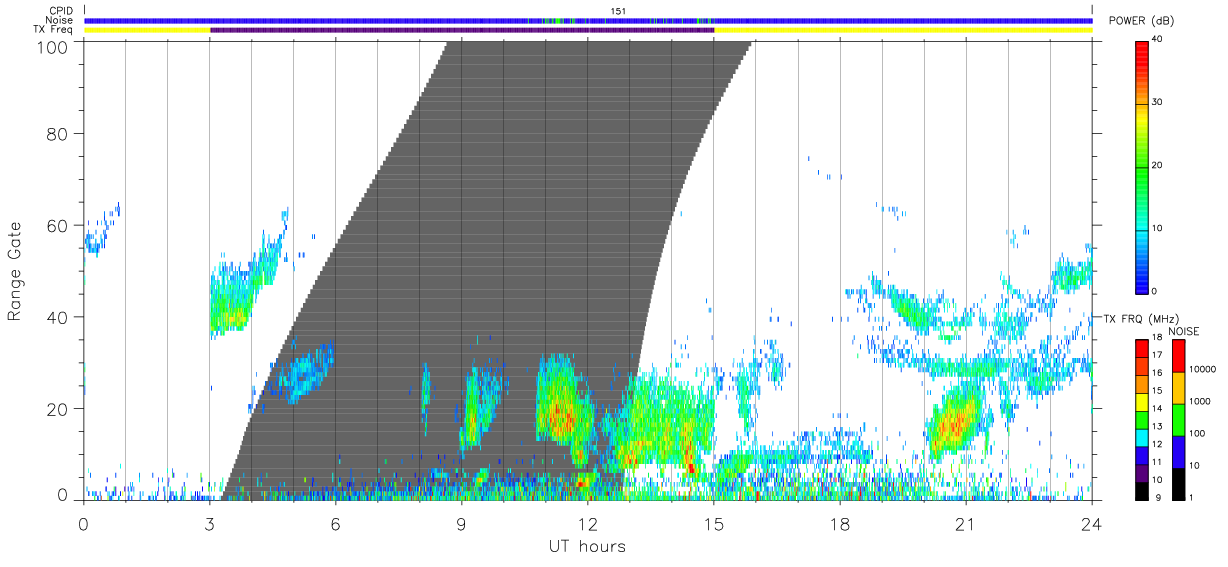Pick the yellow 14–15 MHz TX FRQ swatch
Screen dimensions: 1228x567
pyautogui.click(x=1140, y=401)
